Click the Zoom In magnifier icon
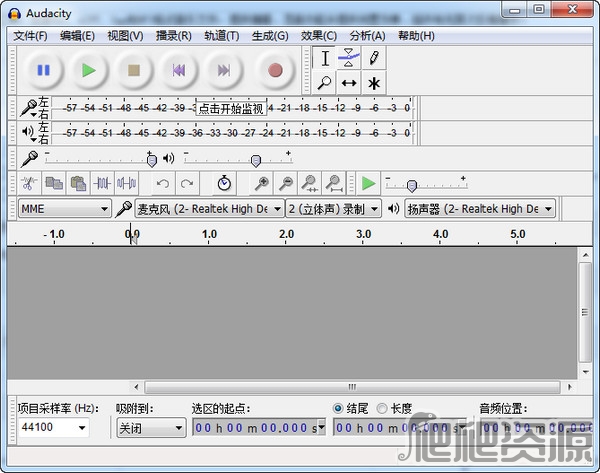Screen dimensions: 600x473 pyautogui.click(x=262, y=184)
